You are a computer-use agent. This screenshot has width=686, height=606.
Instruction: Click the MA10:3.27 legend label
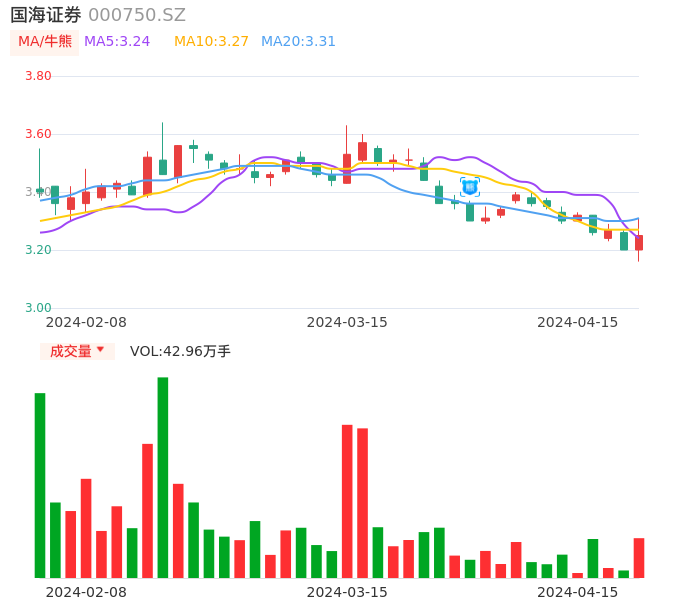[x=211, y=42]
